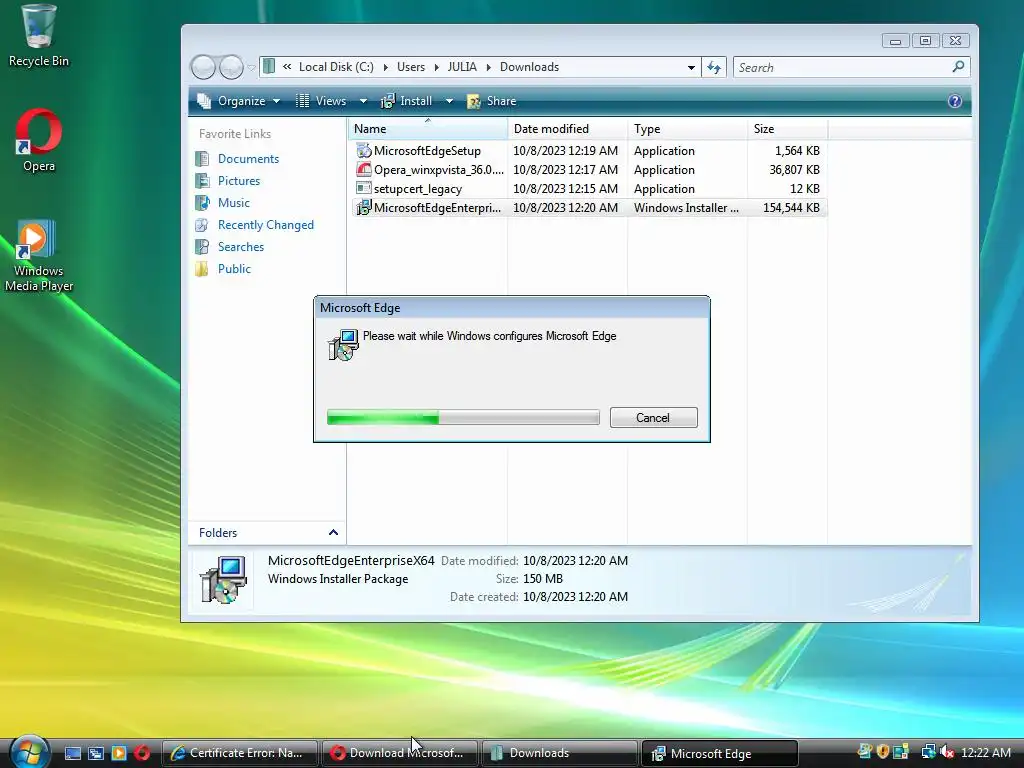Image resolution: width=1024 pixels, height=768 pixels.
Task: Click the Windows Installer type cell
Action: point(686,208)
